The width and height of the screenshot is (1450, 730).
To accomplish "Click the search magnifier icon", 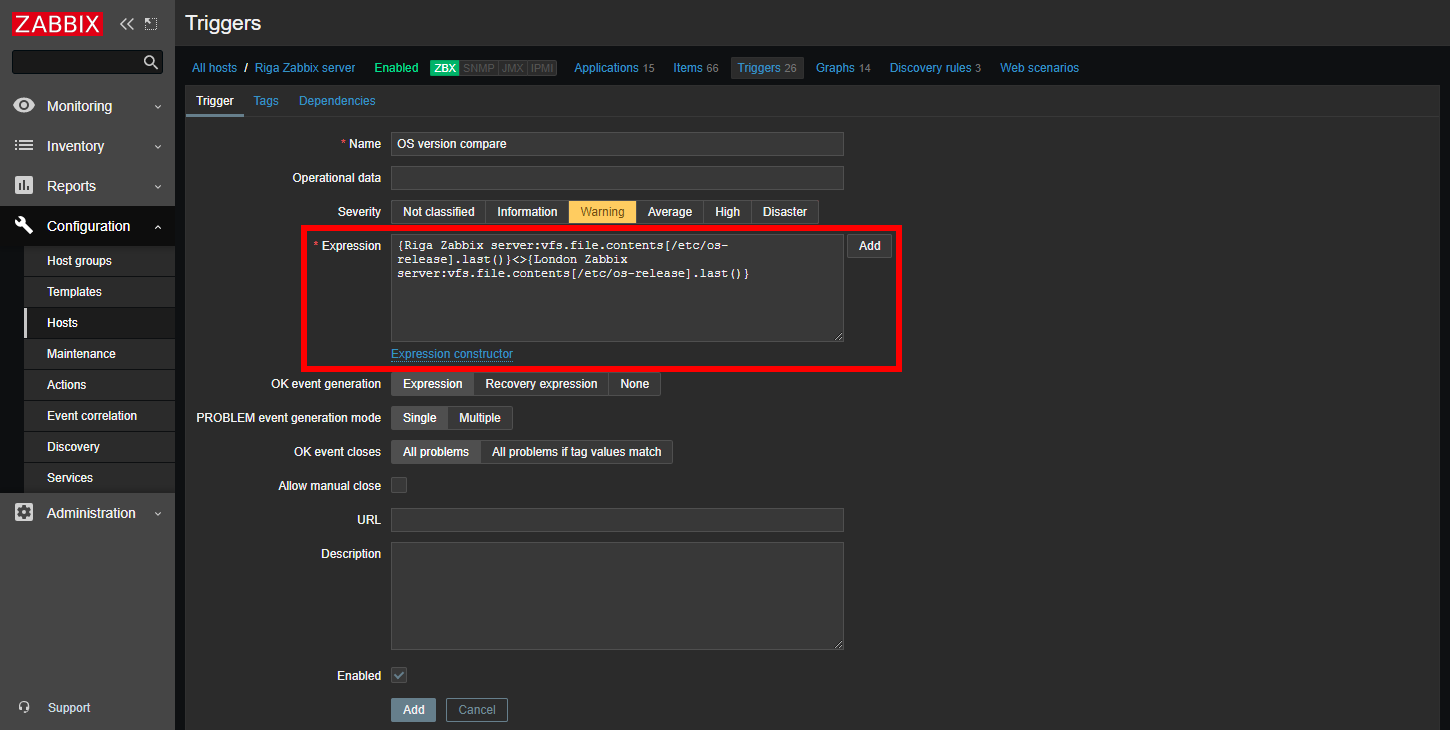I will (151, 61).
